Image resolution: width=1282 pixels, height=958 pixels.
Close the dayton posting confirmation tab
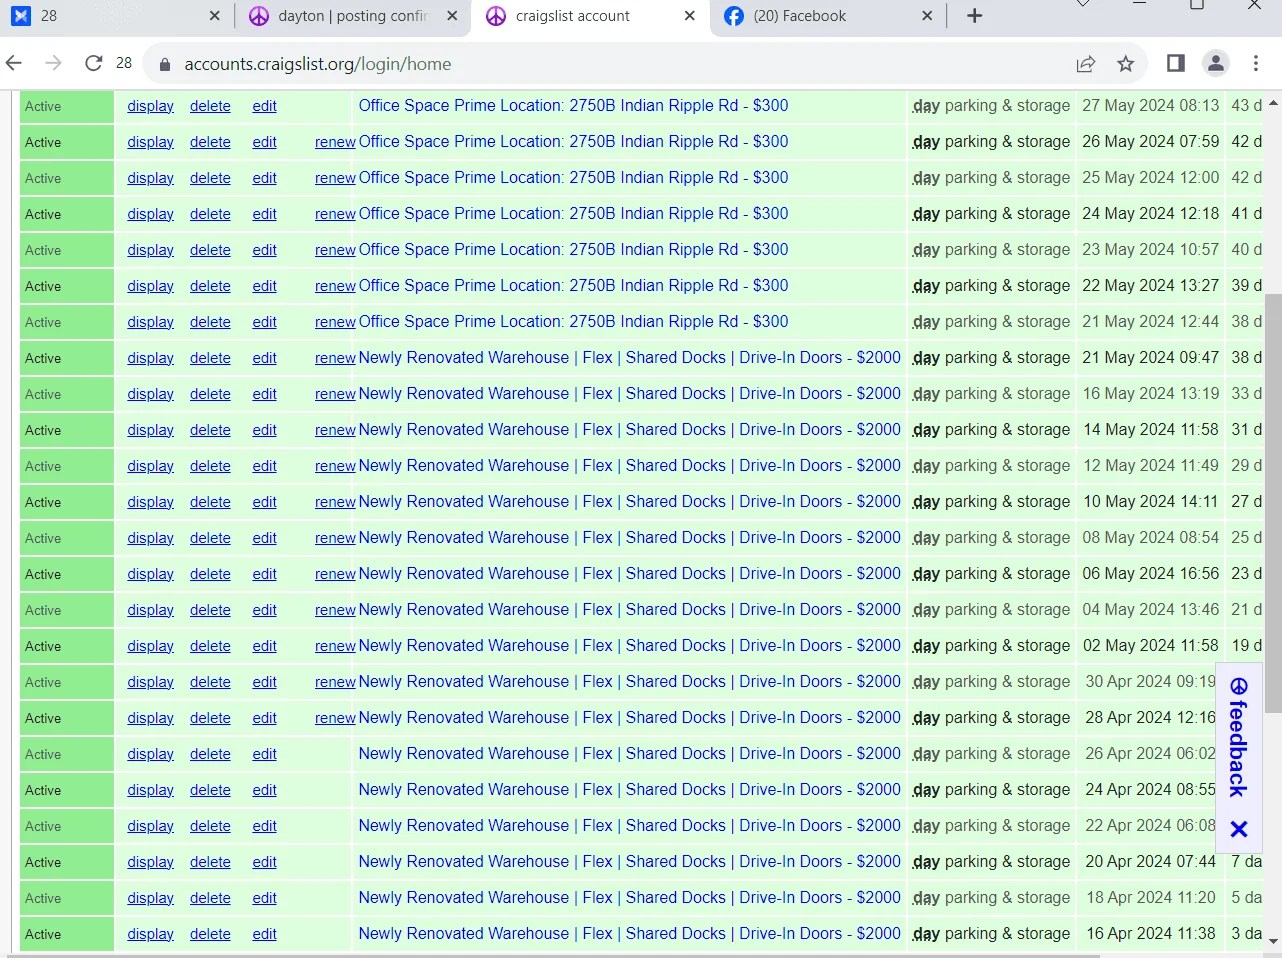click(x=452, y=16)
